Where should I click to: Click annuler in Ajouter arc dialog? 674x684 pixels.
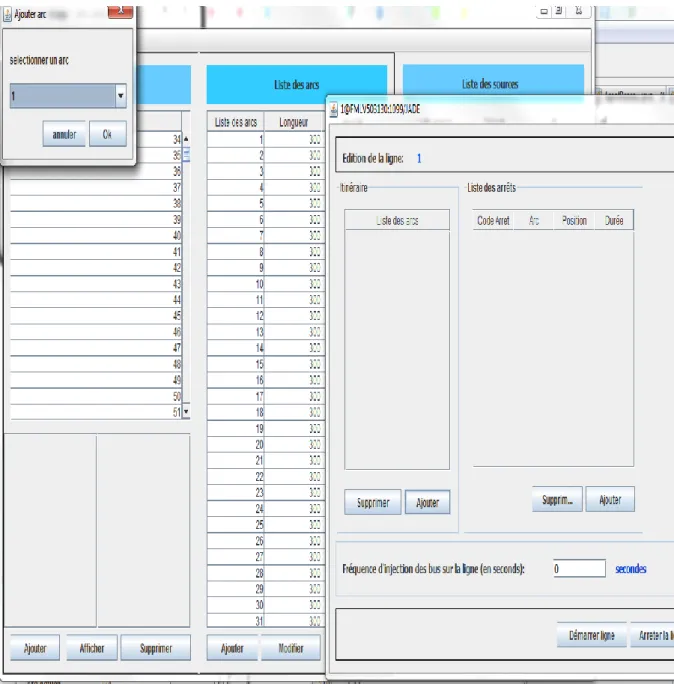tap(64, 134)
